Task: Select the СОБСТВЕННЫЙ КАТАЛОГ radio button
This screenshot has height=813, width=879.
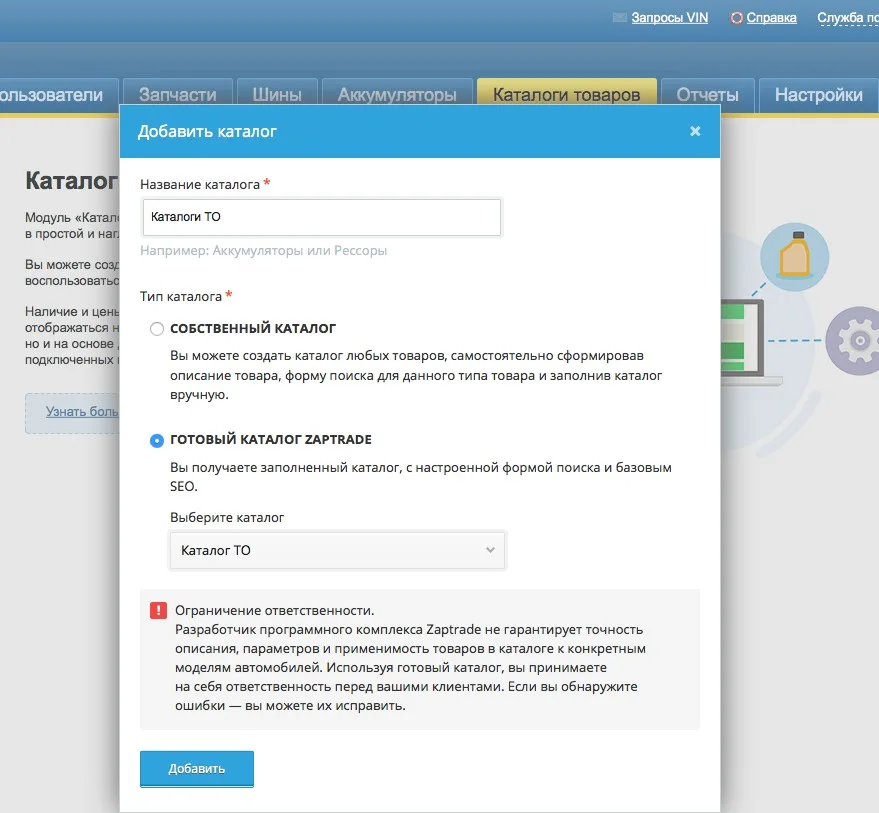Action: point(156,328)
